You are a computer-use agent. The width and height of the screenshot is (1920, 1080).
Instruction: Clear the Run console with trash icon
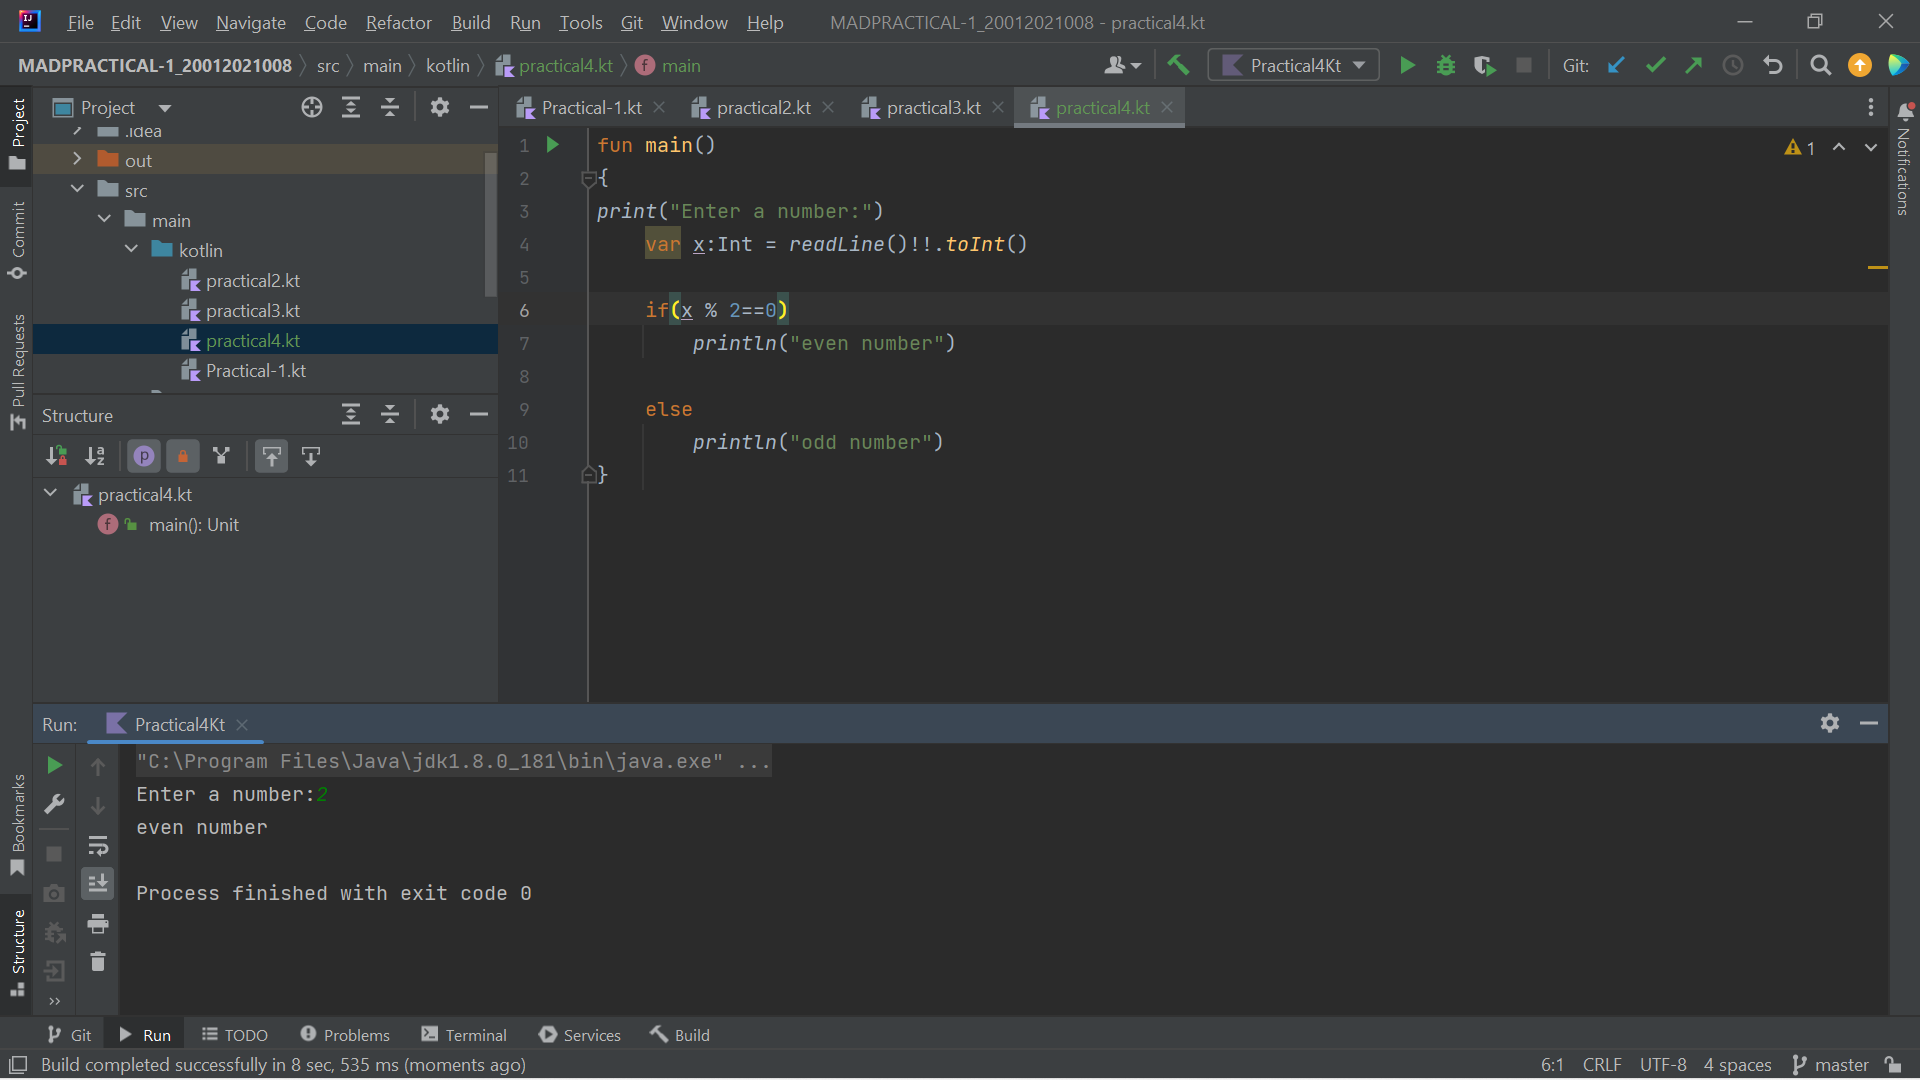click(x=97, y=962)
